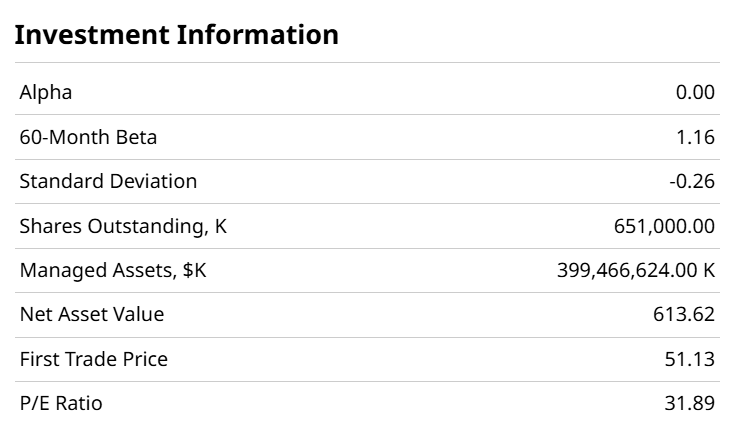Click the P/E Ratio value 31.89
733x423 pixels.
[690, 403]
